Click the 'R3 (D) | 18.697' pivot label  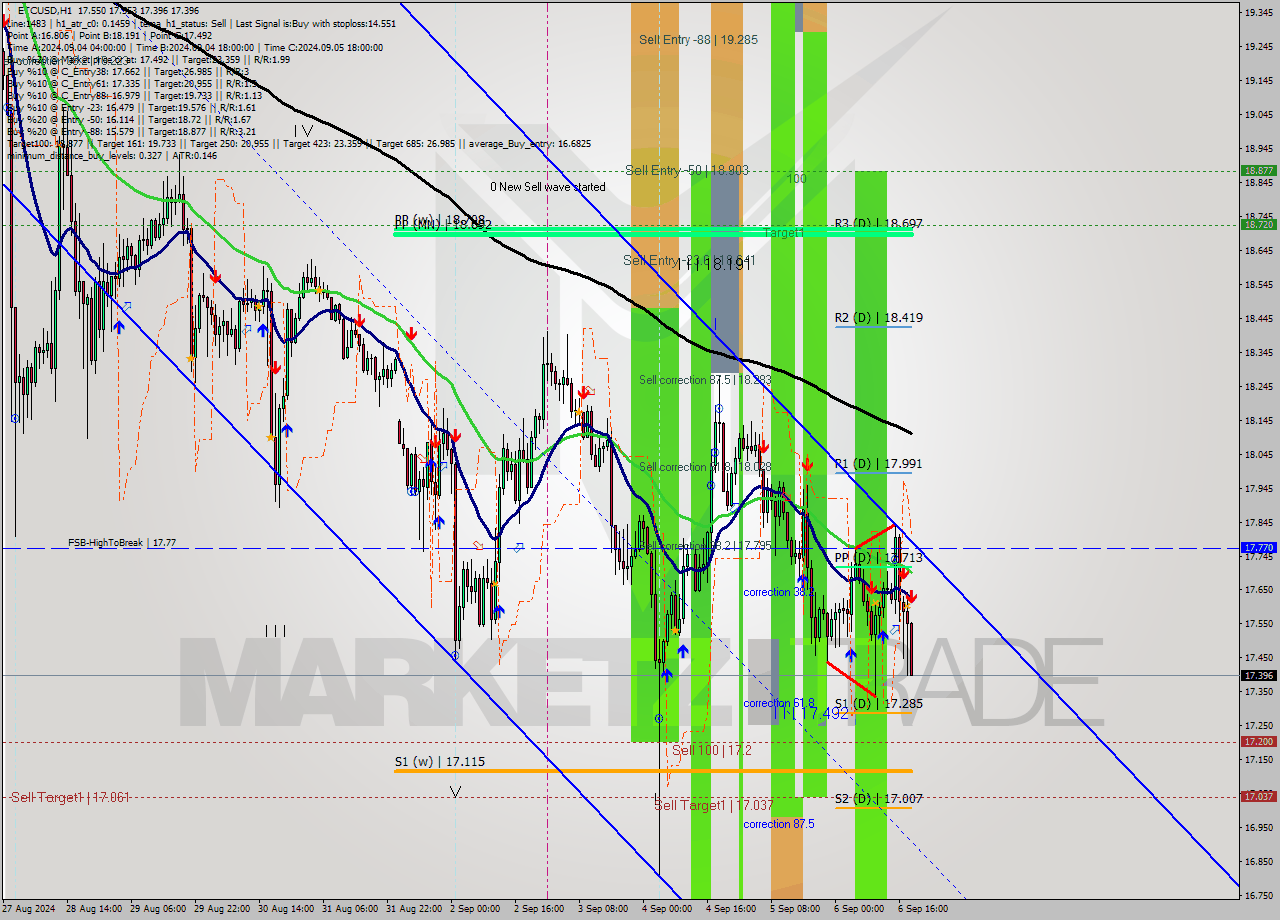879,224
